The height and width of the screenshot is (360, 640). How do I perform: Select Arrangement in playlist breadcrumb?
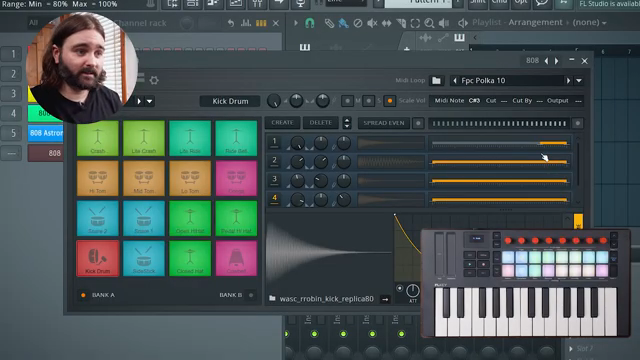point(535,22)
